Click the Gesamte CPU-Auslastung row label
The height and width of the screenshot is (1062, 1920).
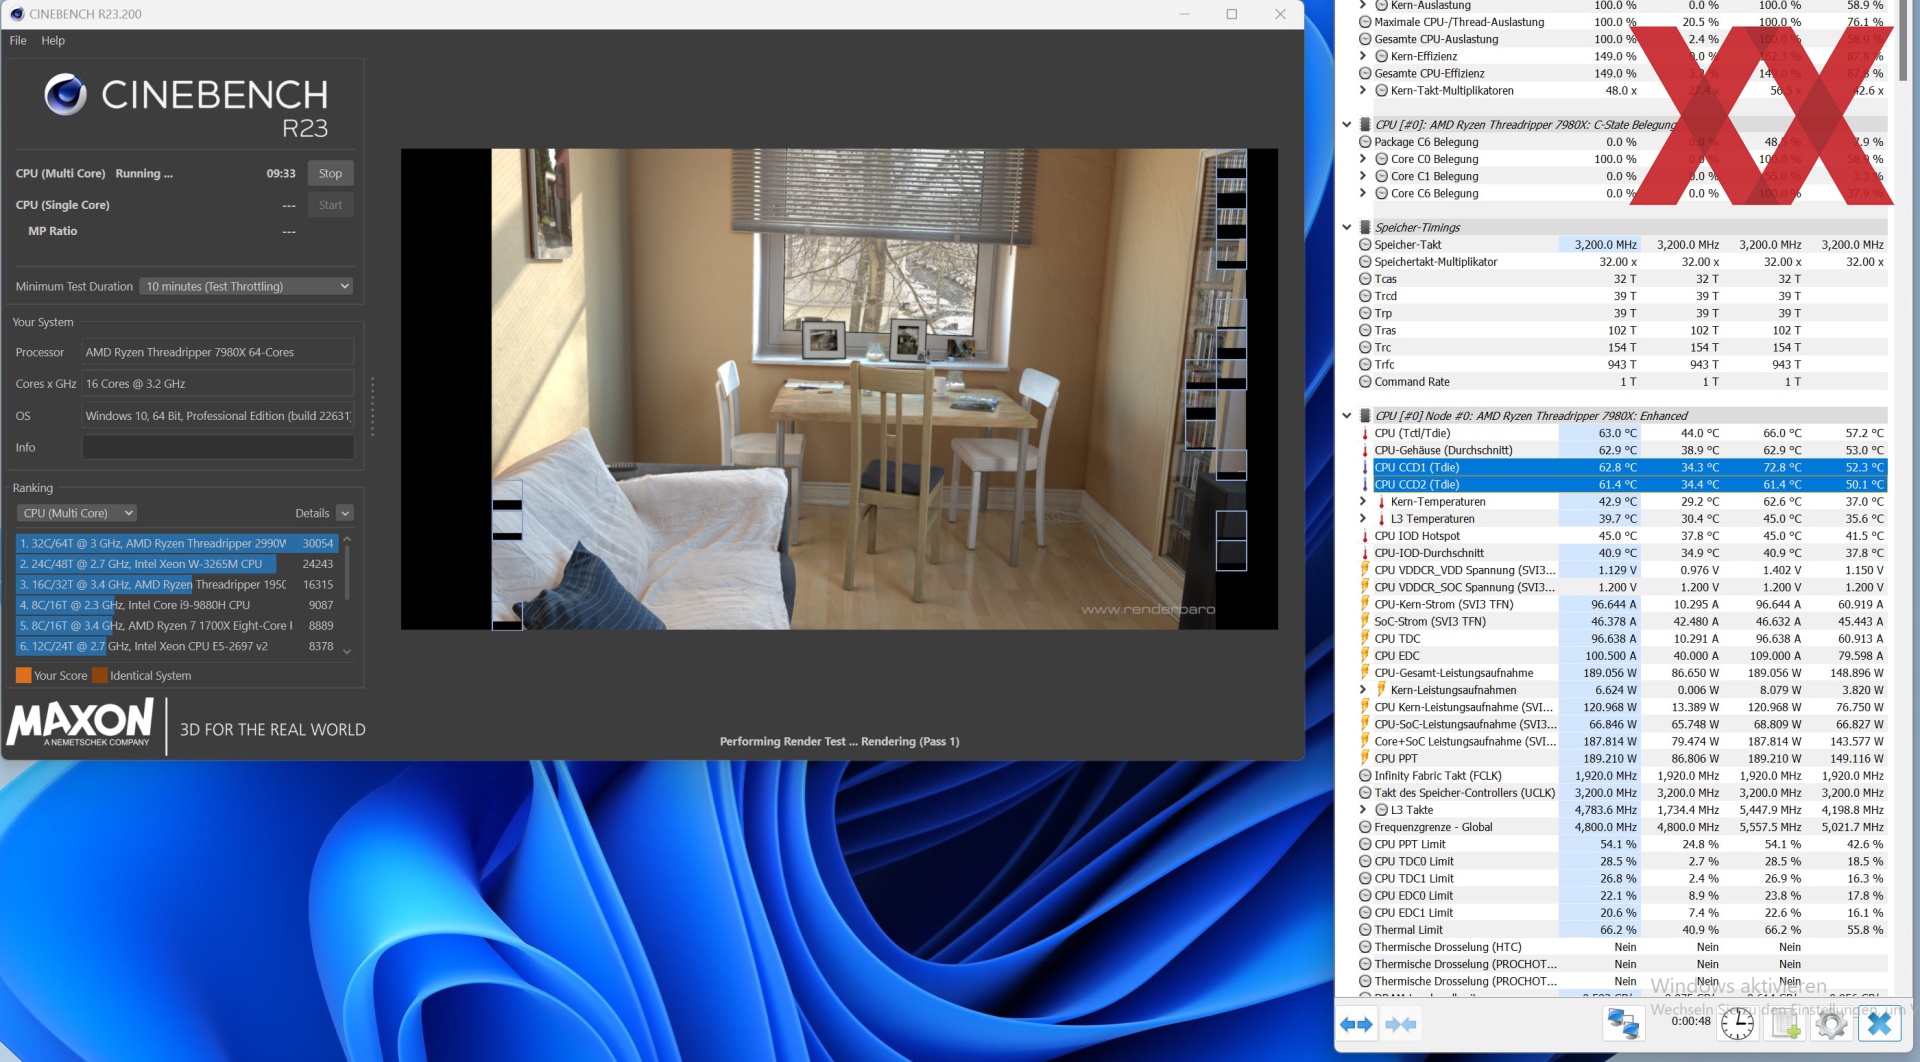coord(1436,39)
